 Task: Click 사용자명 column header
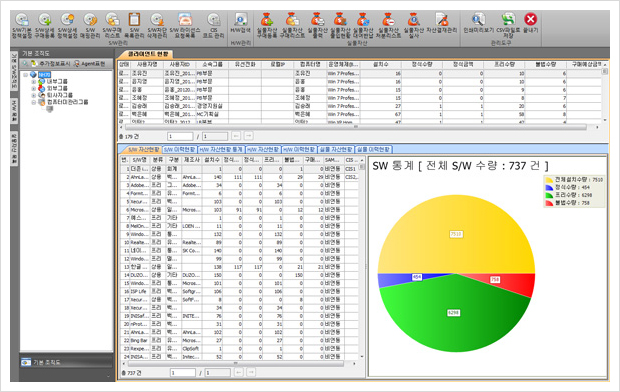click(147, 64)
